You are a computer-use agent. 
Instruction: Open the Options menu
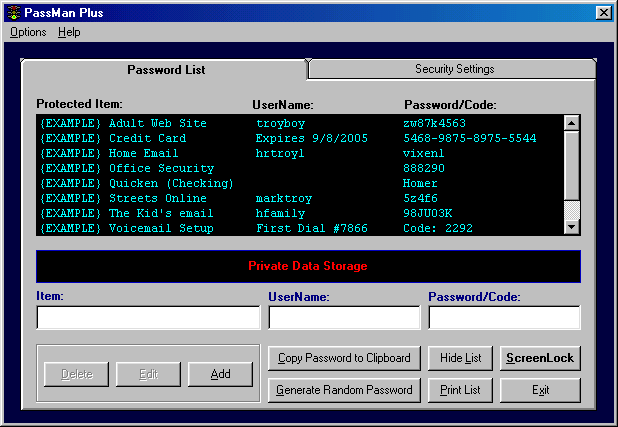(x=28, y=32)
